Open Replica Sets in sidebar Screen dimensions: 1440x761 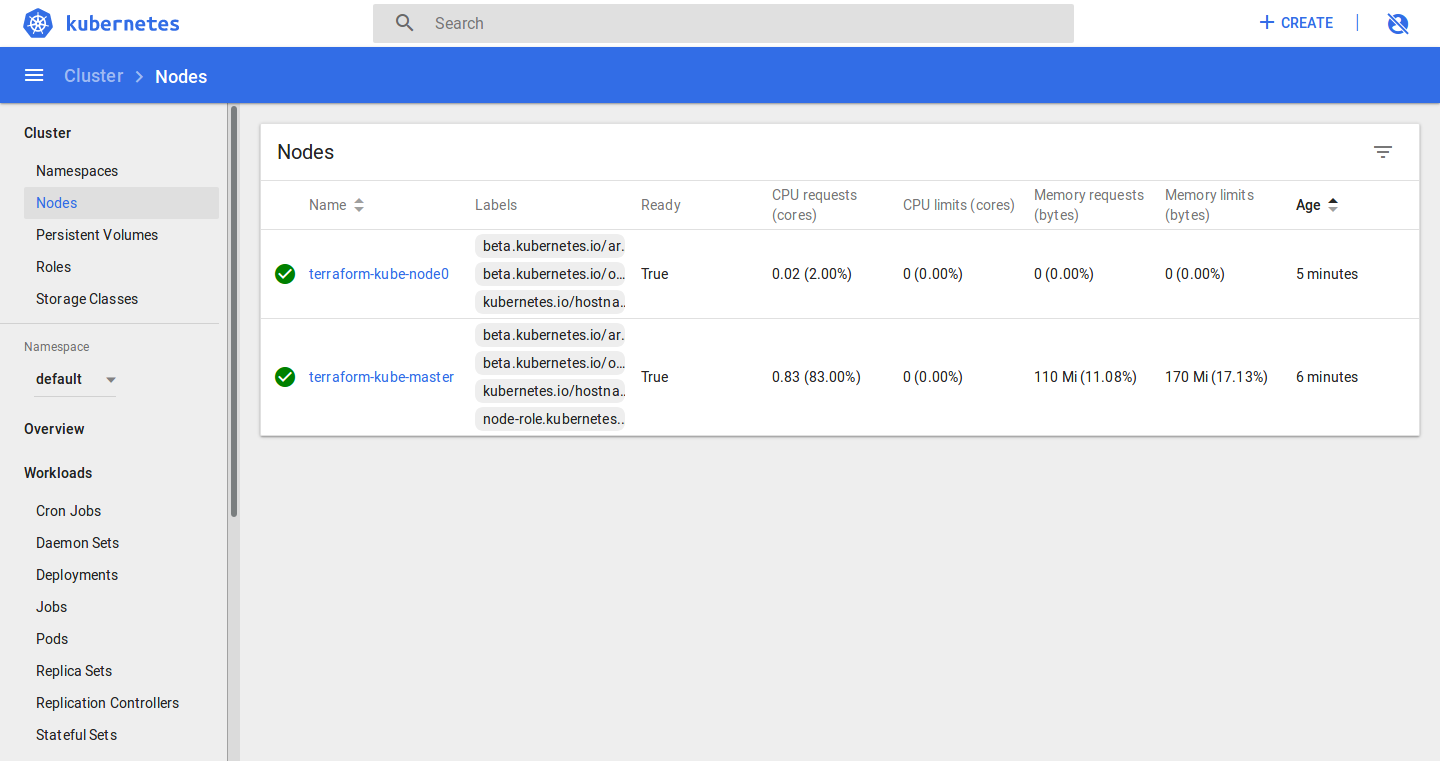(74, 671)
